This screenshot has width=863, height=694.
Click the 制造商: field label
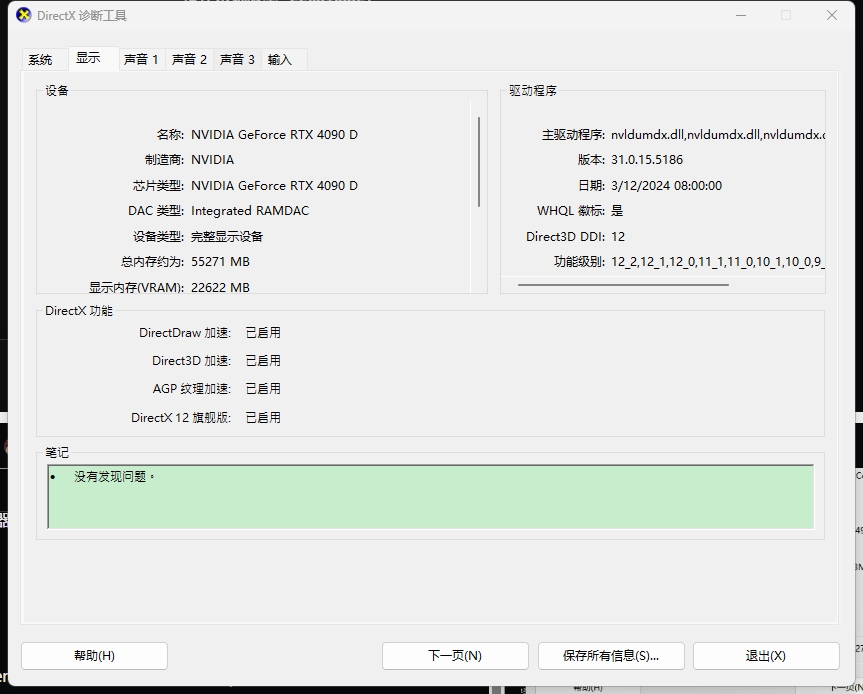(164, 160)
